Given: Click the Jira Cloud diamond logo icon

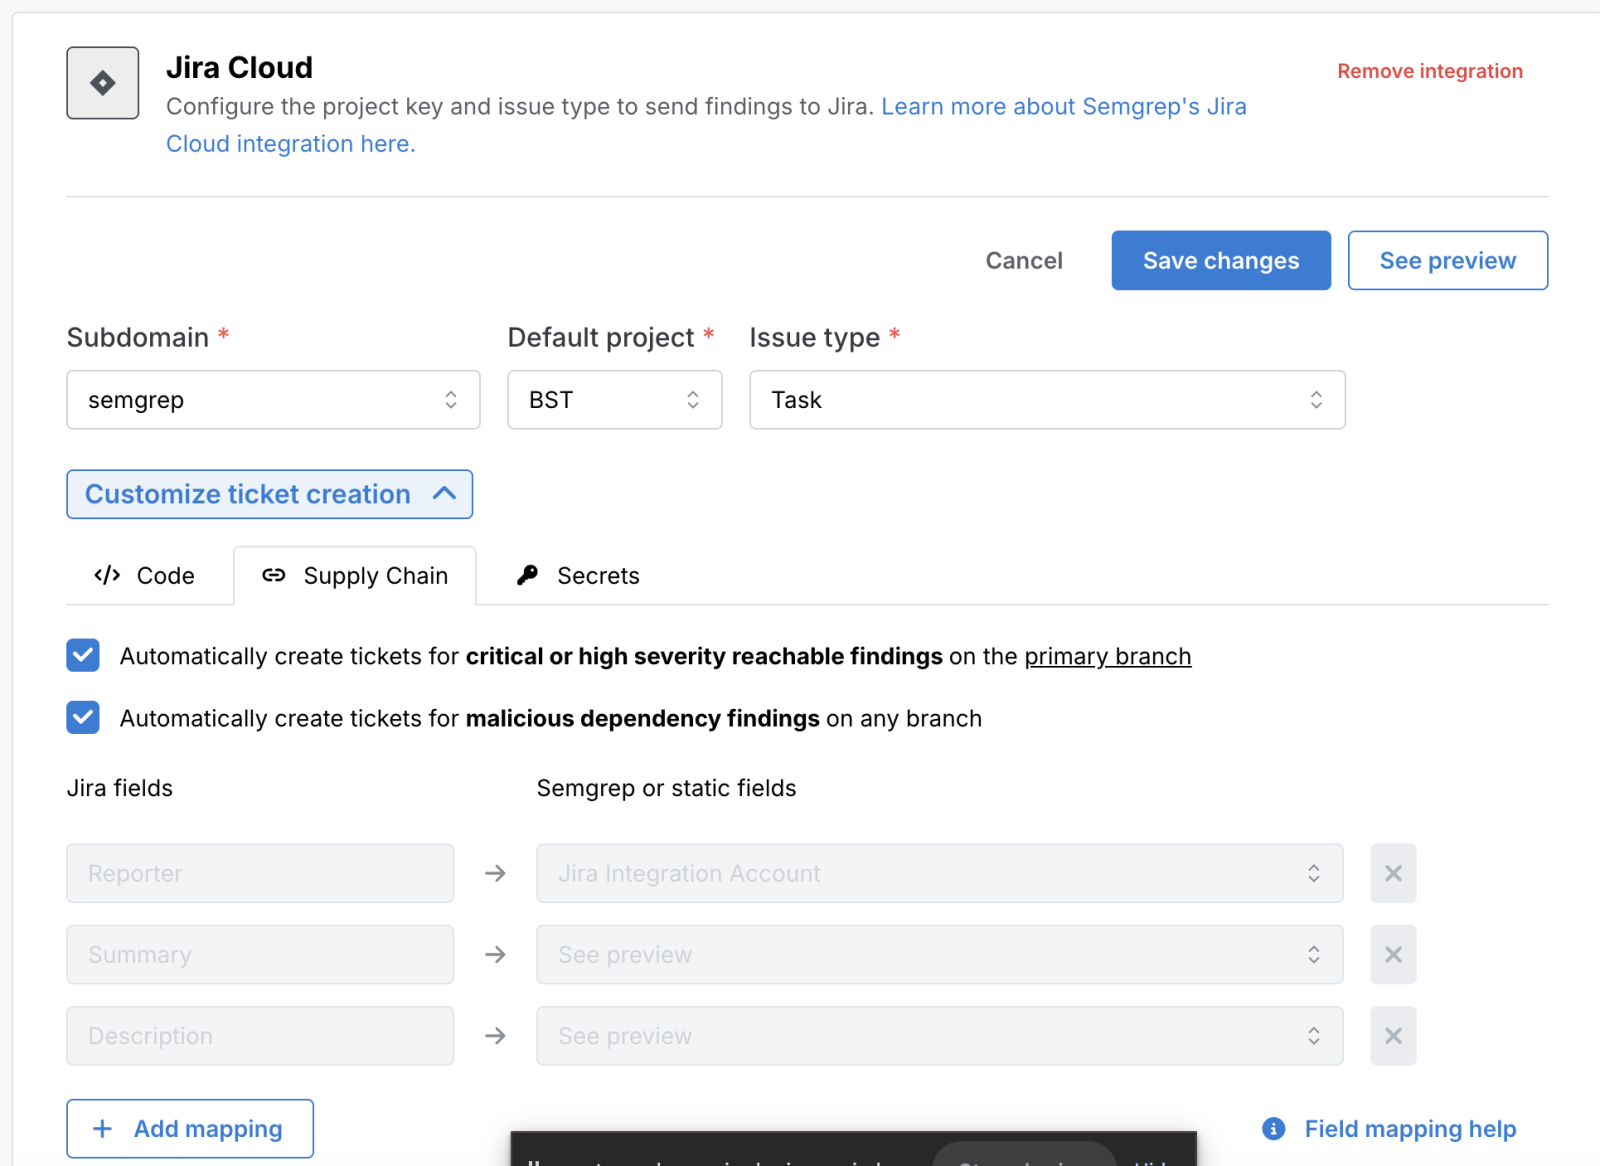Looking at the screenshot, I should point(103,83).
